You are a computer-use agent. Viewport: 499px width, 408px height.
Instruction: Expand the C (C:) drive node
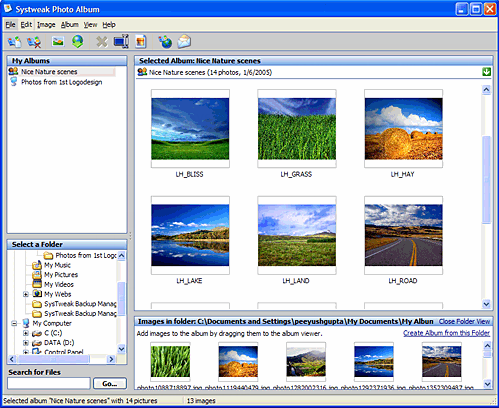coord(26,333)
